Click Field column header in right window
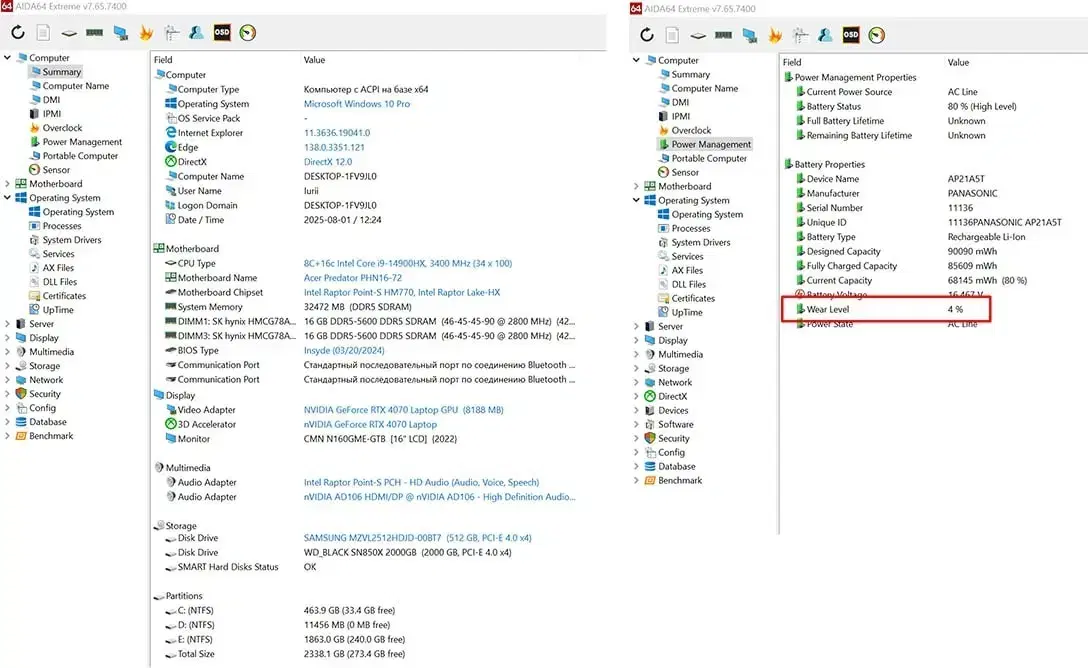 [792, 62]
